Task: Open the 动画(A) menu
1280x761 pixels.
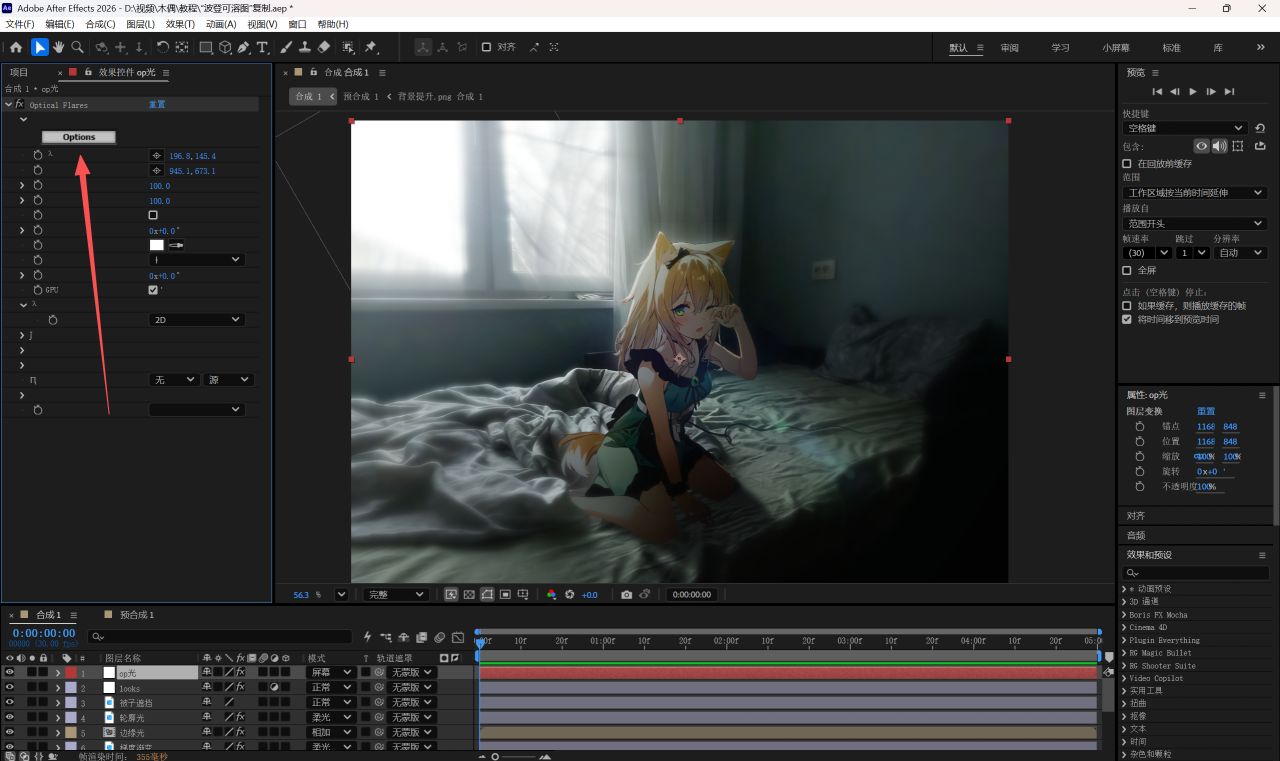Action: pos(221,24)
